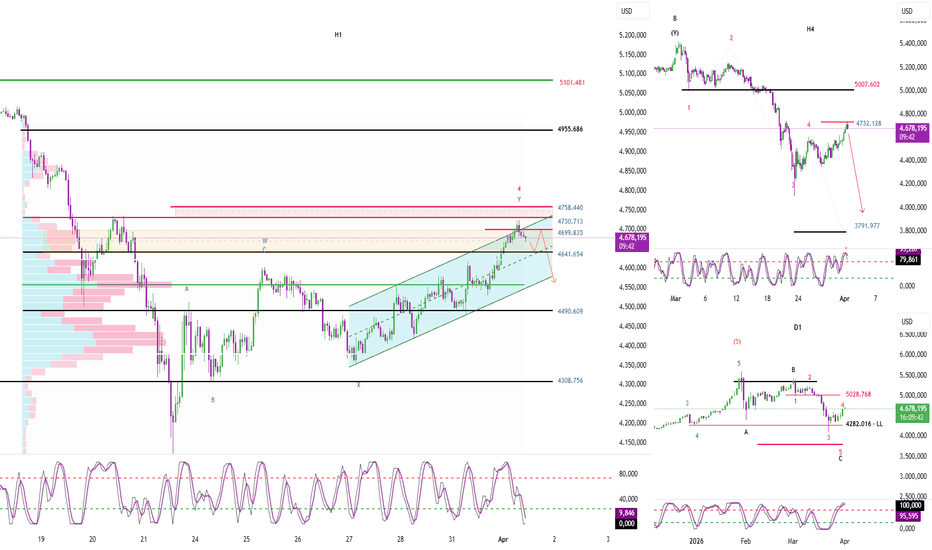Click the red (5) label on D1 chart
Screen dimensions: 932x550
pos(736,342)
